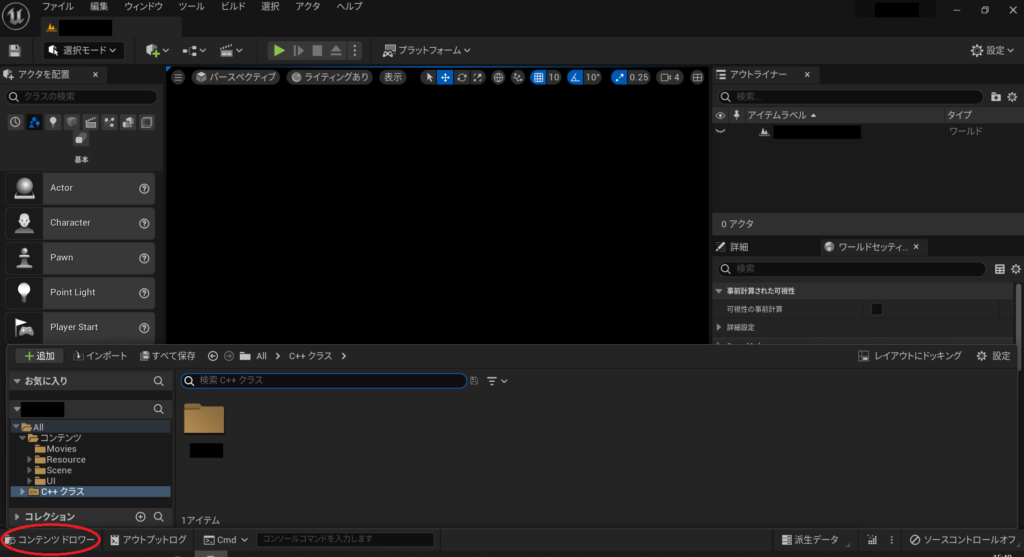Activate the translate (move) gizmo tool

(445, 77)
